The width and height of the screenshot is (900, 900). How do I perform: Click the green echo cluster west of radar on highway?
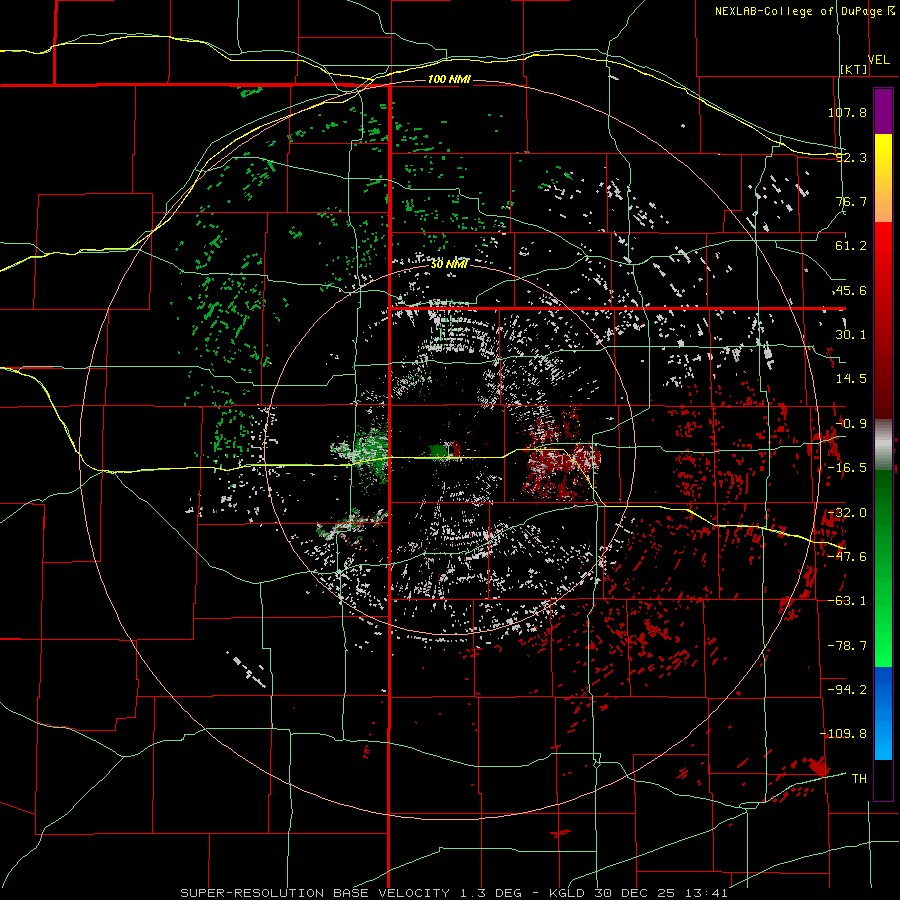370,453
